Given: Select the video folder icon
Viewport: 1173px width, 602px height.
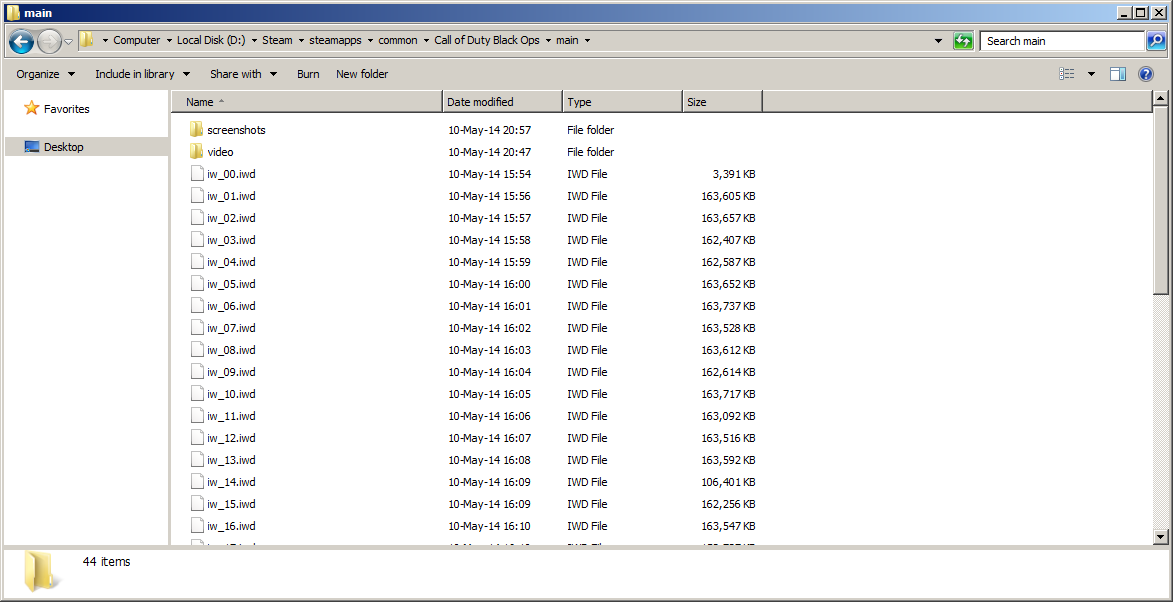Looking at the screenshot, I should click(x=196, y=152).
